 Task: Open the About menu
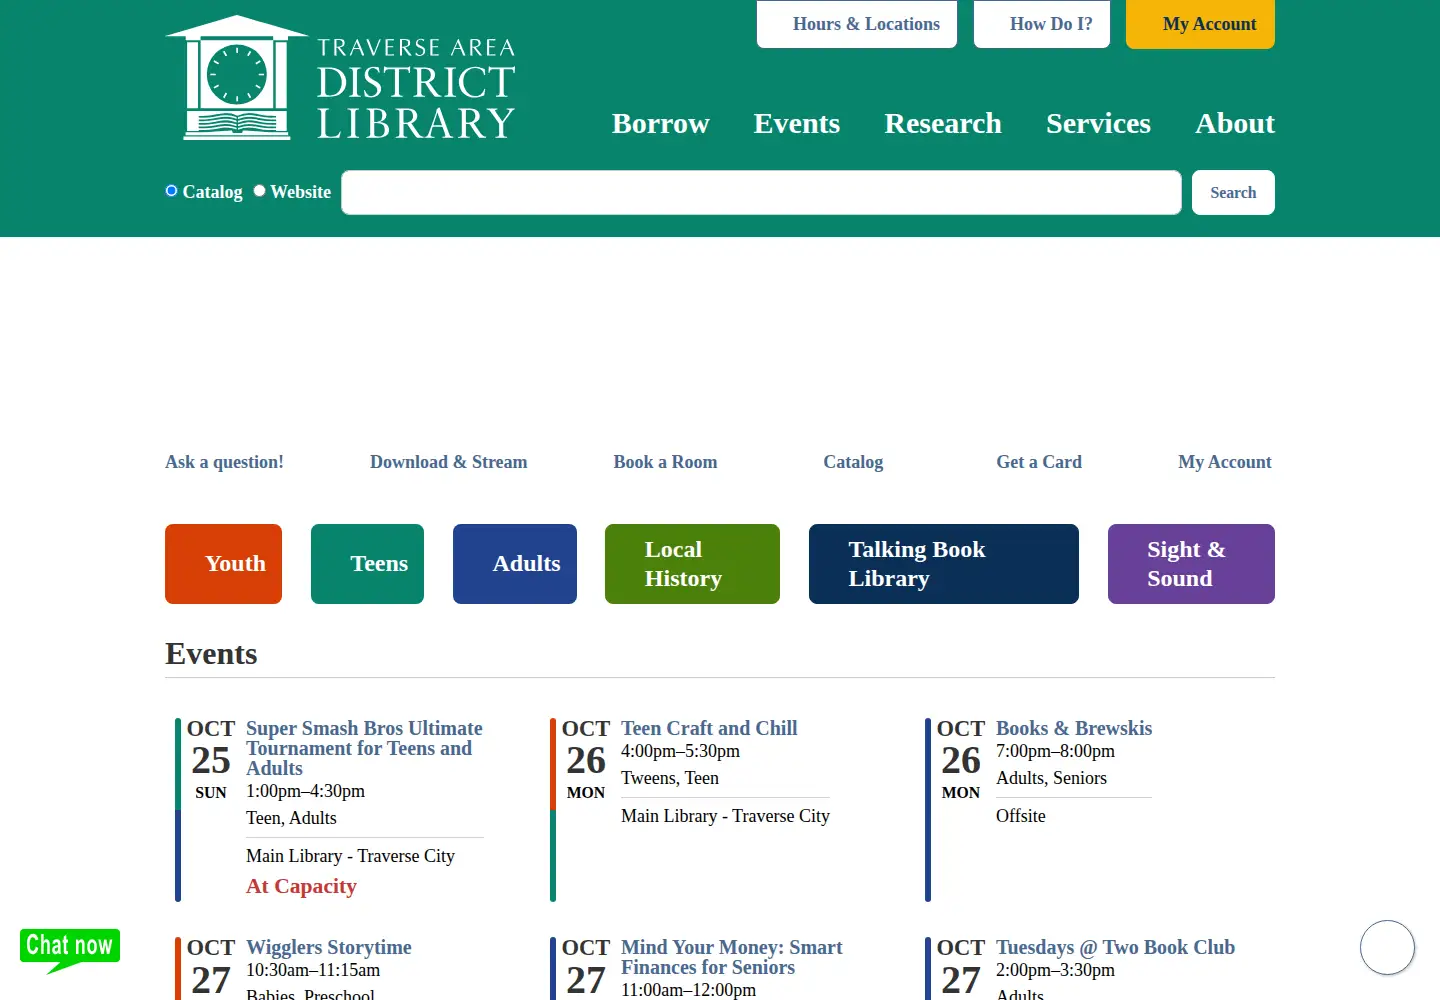pos(1235,123)
